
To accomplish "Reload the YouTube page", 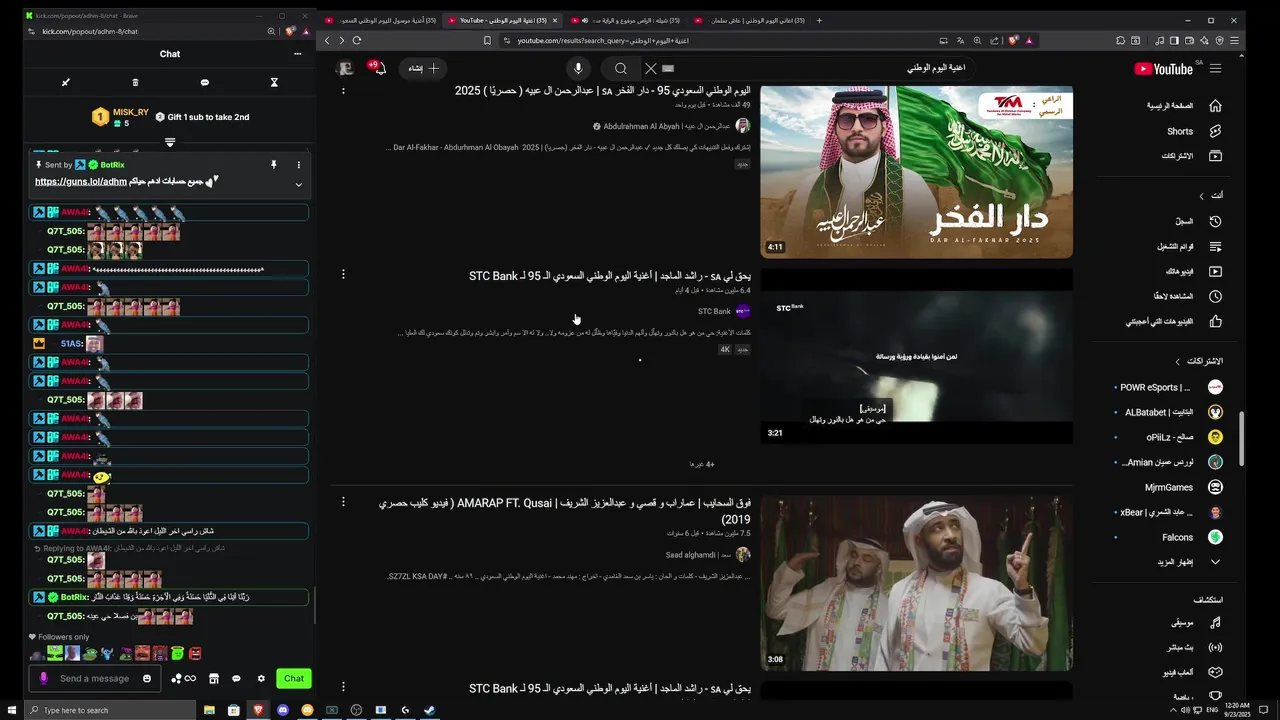I will pos(357,40).
